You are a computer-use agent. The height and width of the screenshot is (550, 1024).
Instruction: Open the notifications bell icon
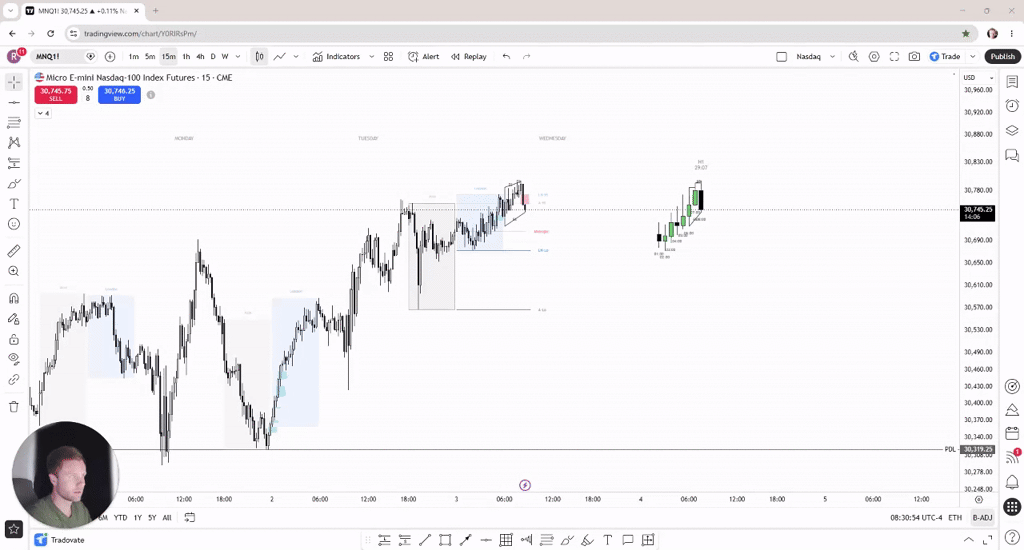1012,482
